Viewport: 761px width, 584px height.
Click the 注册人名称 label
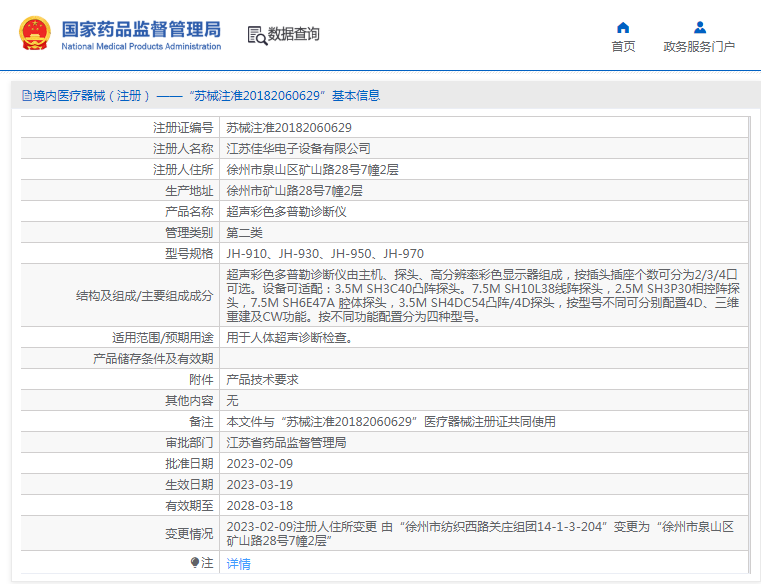[183, 149]
